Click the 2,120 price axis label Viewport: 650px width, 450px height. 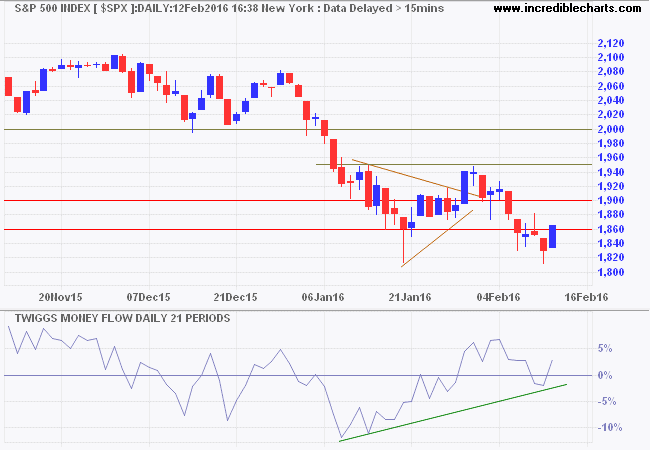point(611,43)
